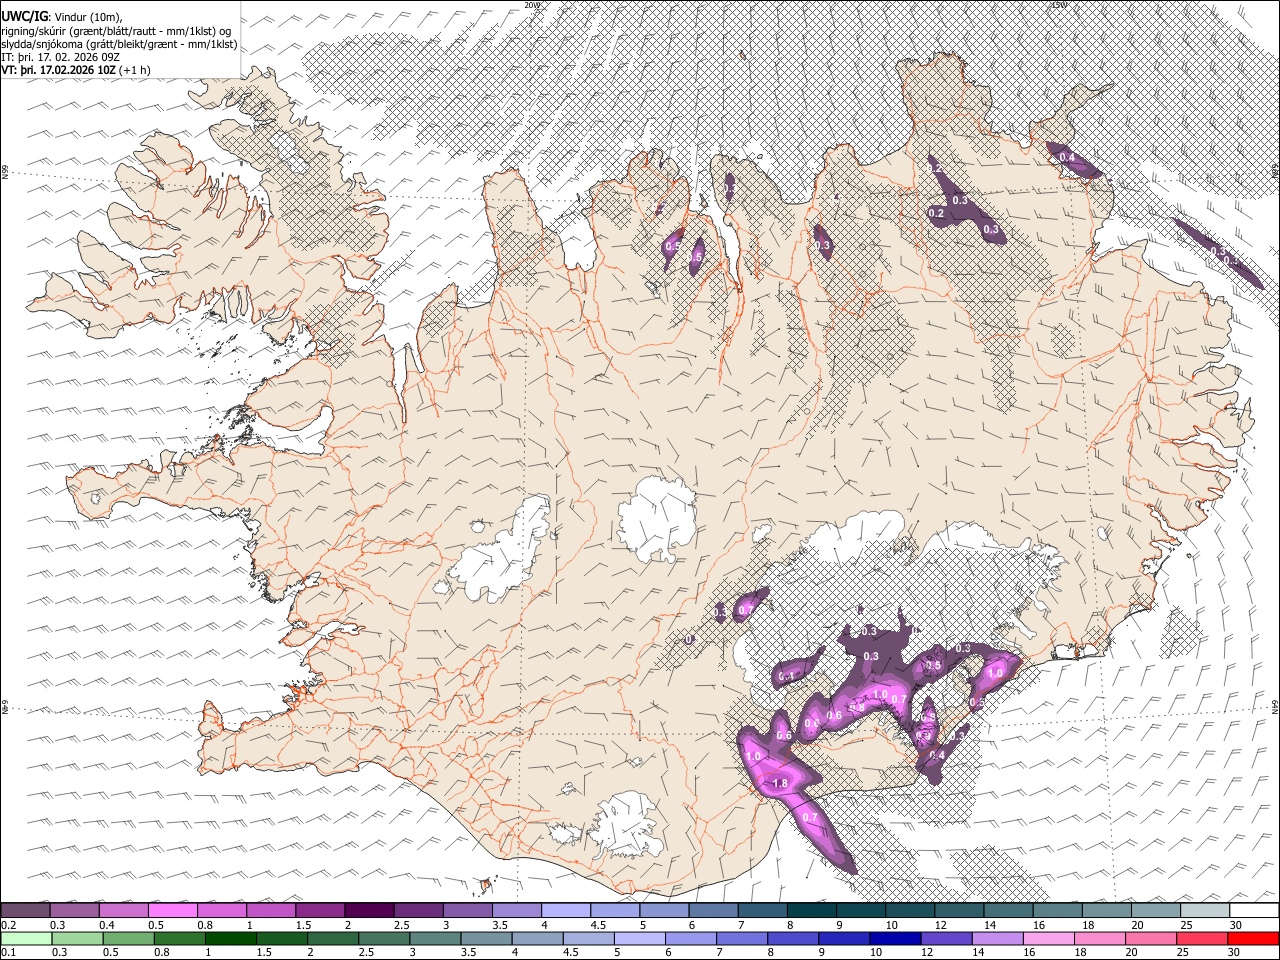Pick the green swatch between 0.8 and 1
1280x960 pixels.
click(179, 938)
